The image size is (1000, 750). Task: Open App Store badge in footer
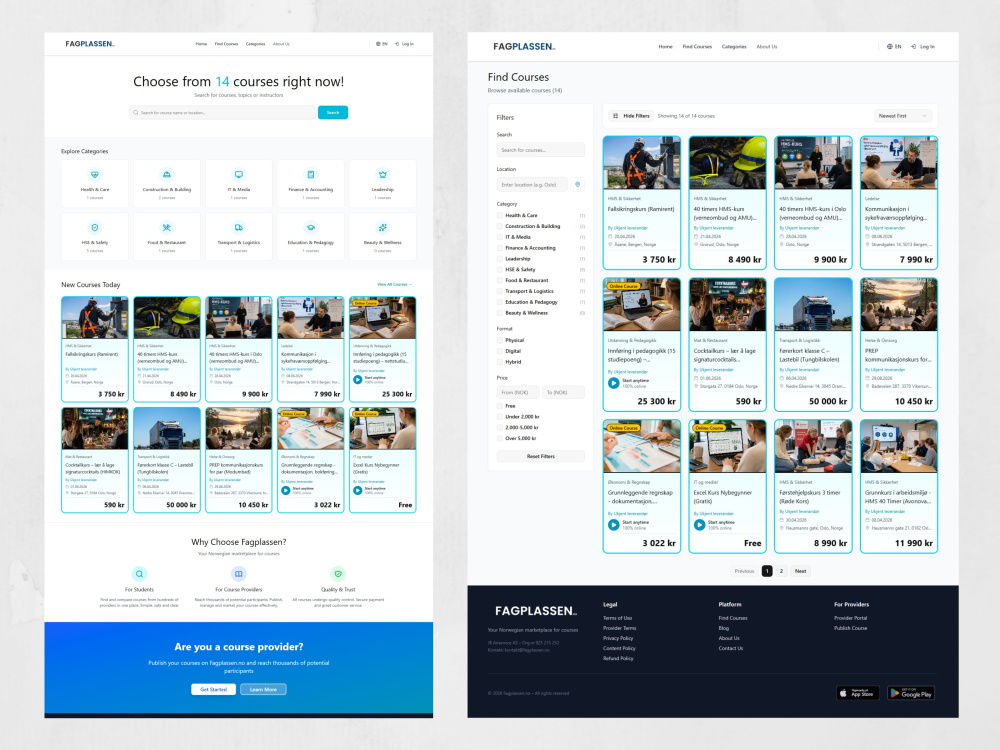tap(858, 693)
